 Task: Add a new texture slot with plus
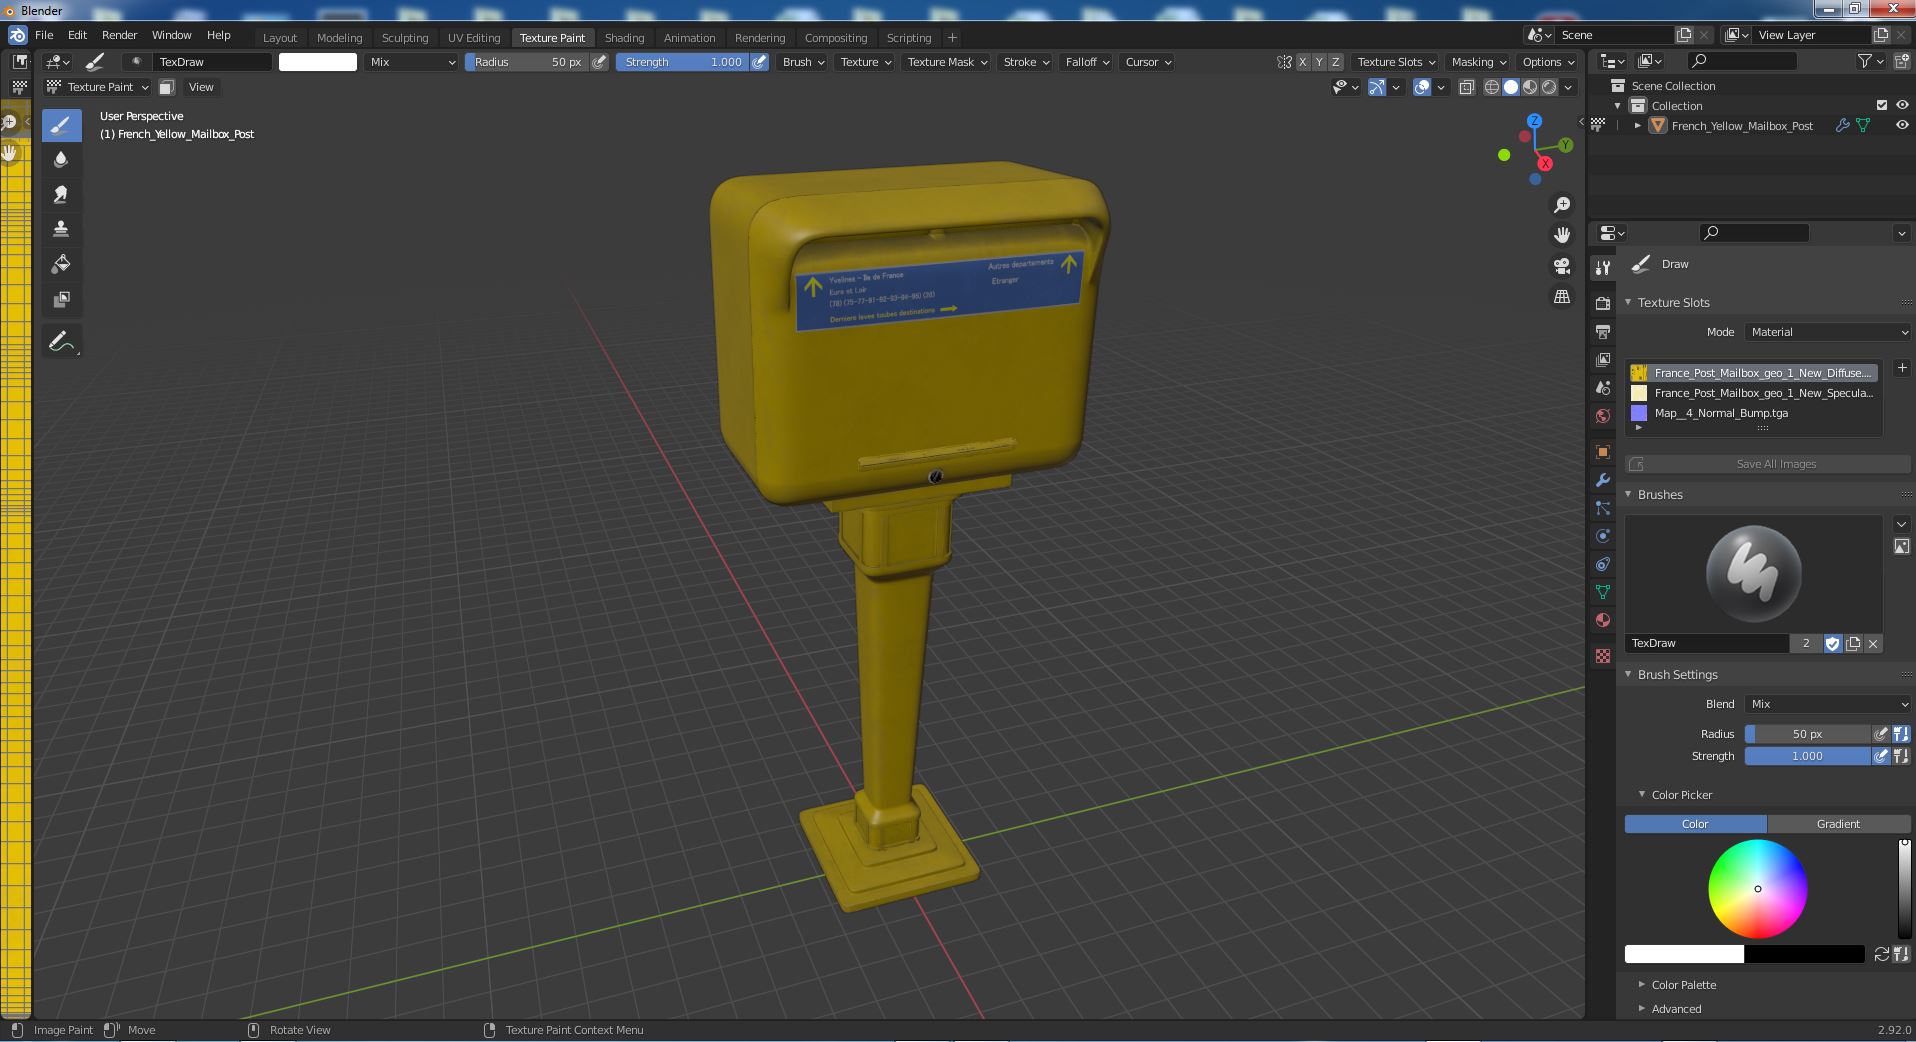click(x=1901, y=368)
